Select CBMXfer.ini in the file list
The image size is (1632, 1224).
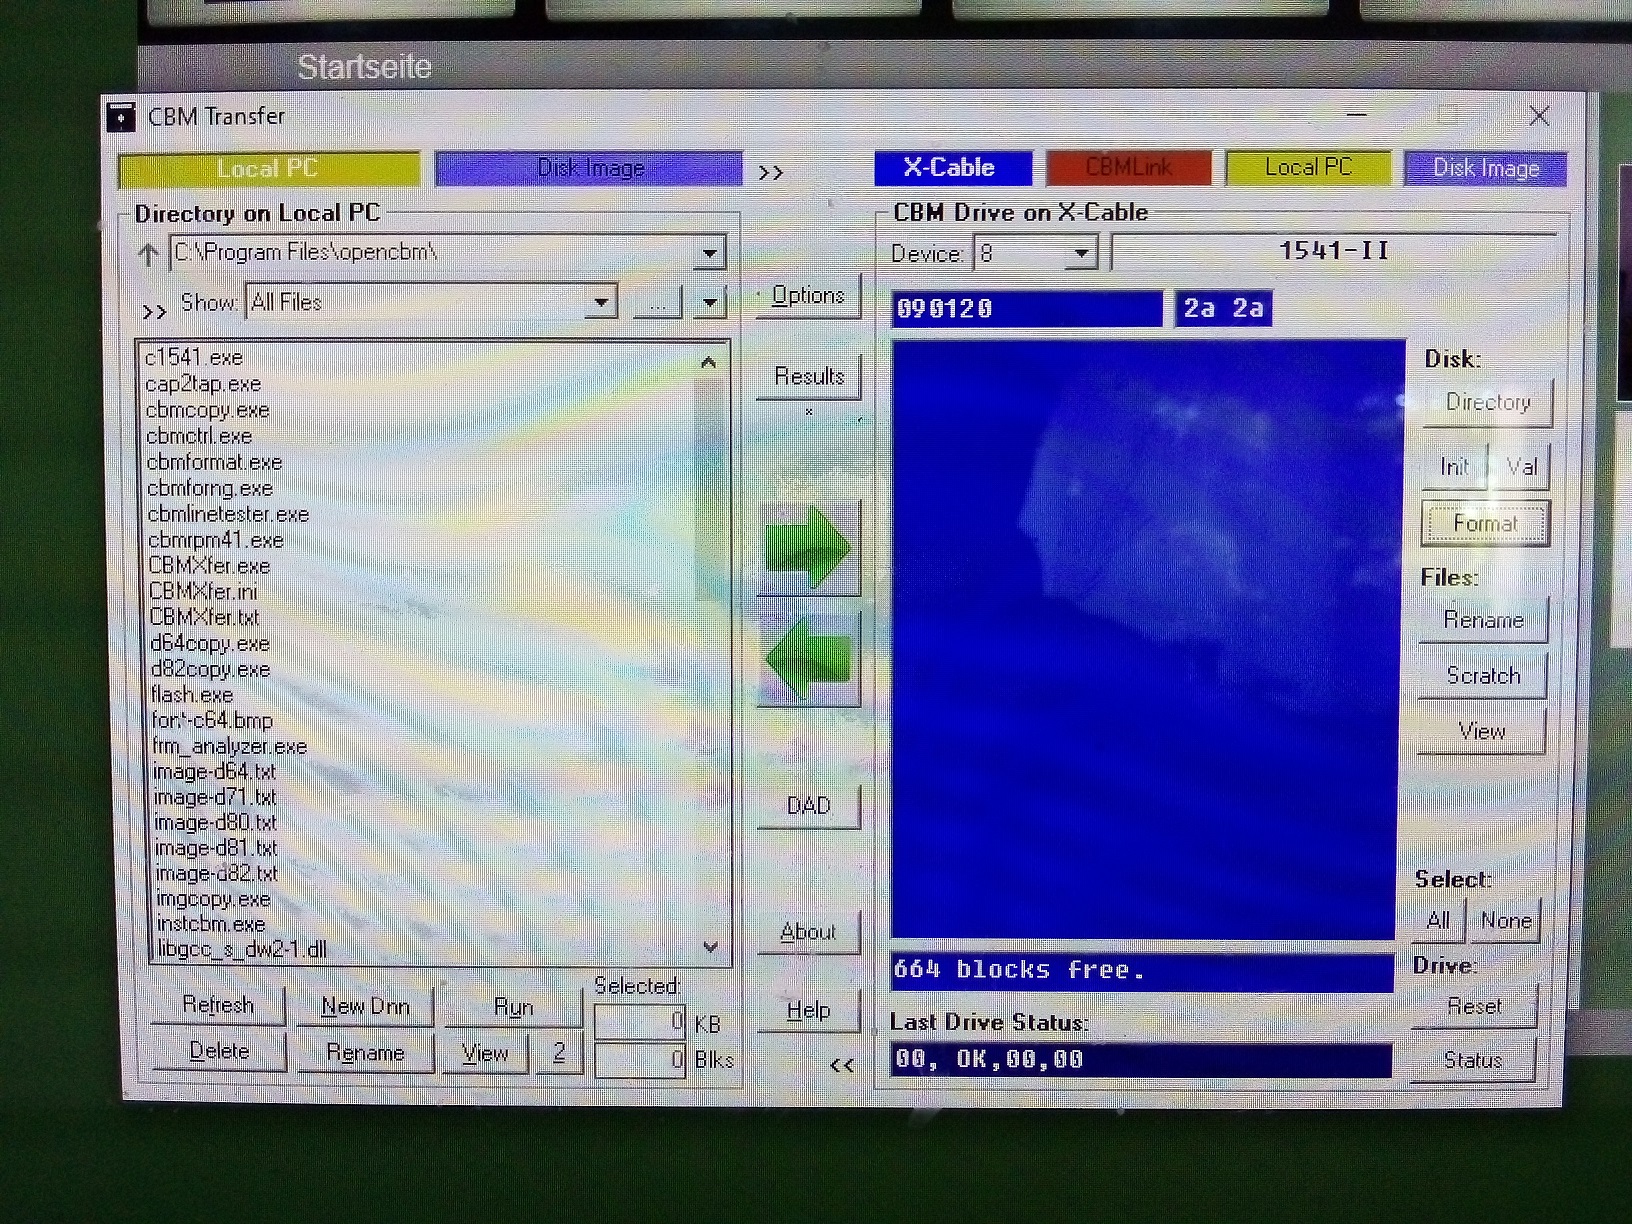203,592
